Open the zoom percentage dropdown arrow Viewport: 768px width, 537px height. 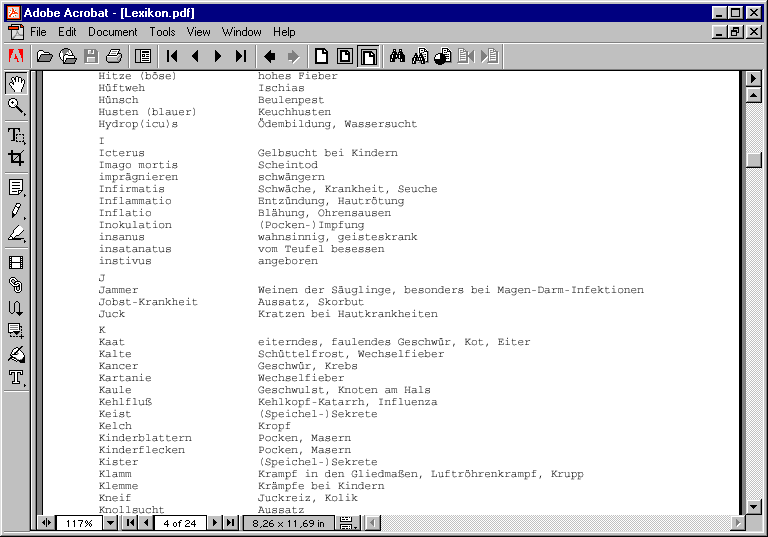[111, 523]
